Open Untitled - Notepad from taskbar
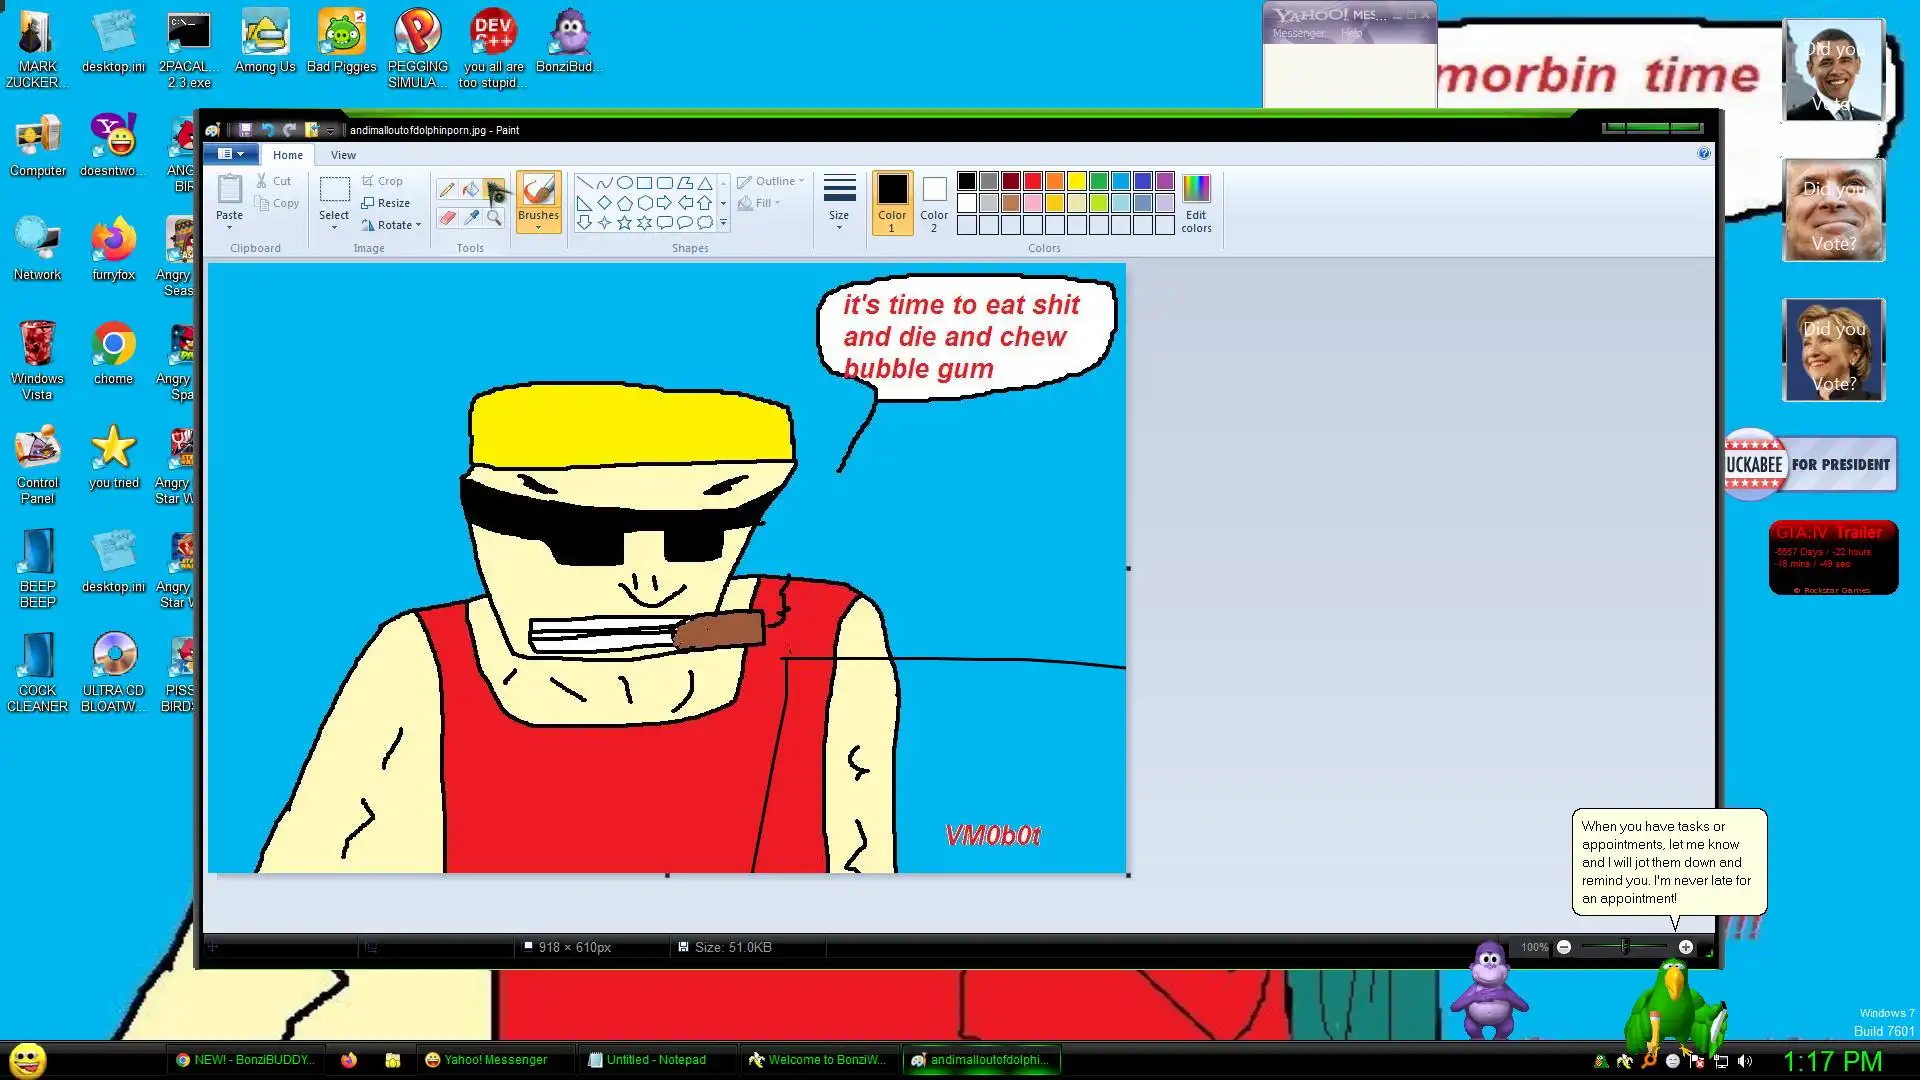1920x1080 pixels. 655,1060
